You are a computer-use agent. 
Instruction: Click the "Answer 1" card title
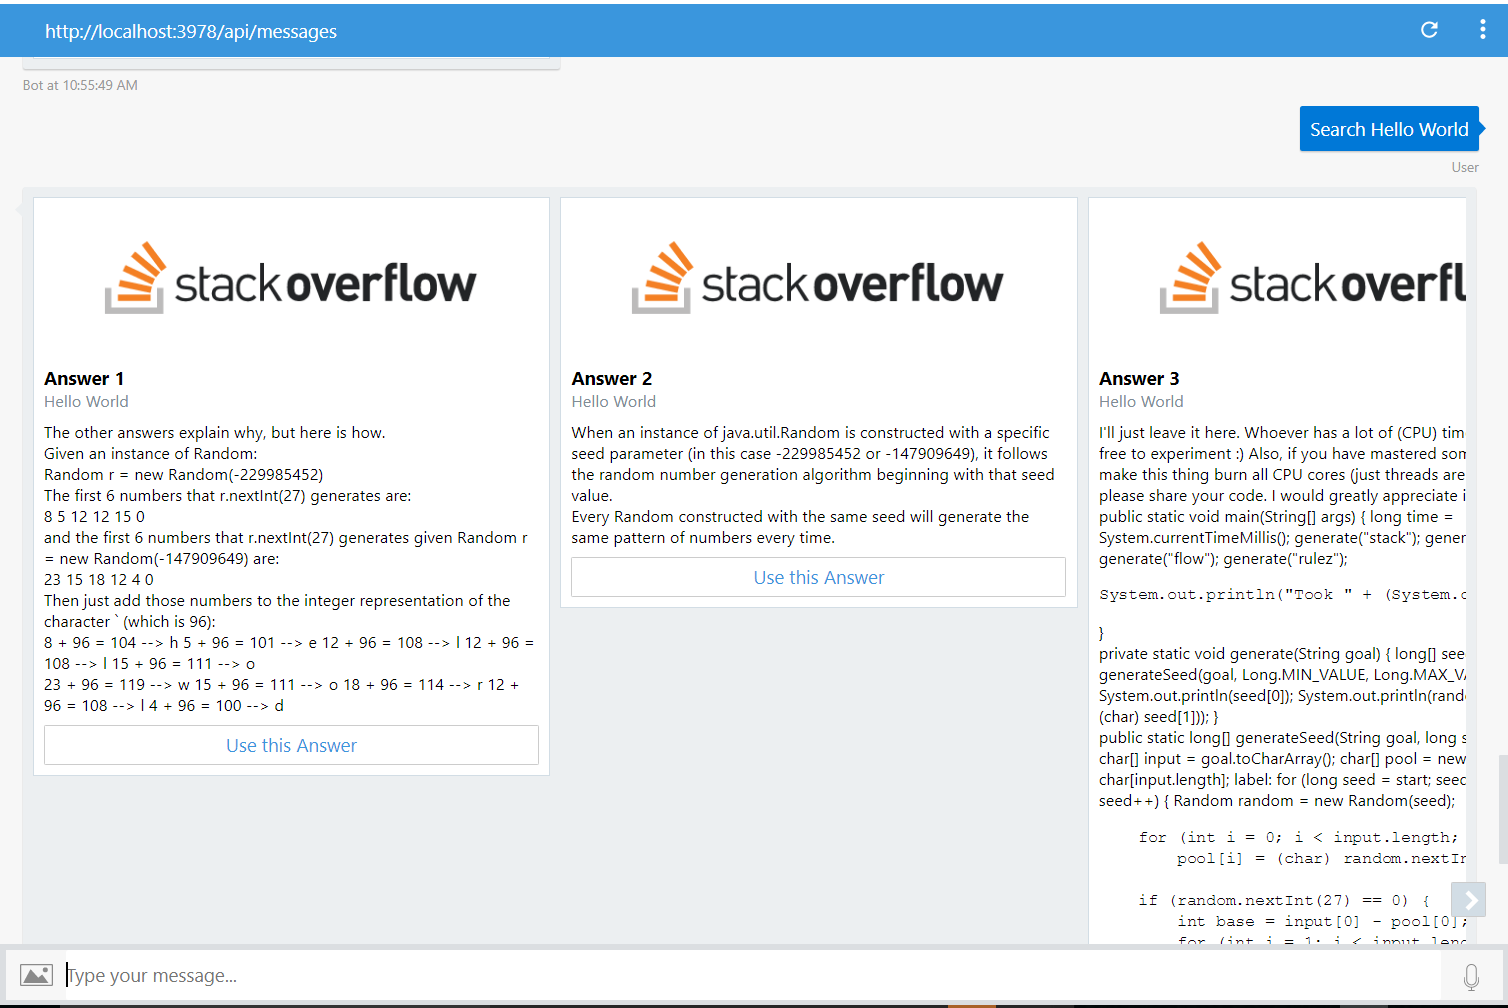click(x=84, y=378)
